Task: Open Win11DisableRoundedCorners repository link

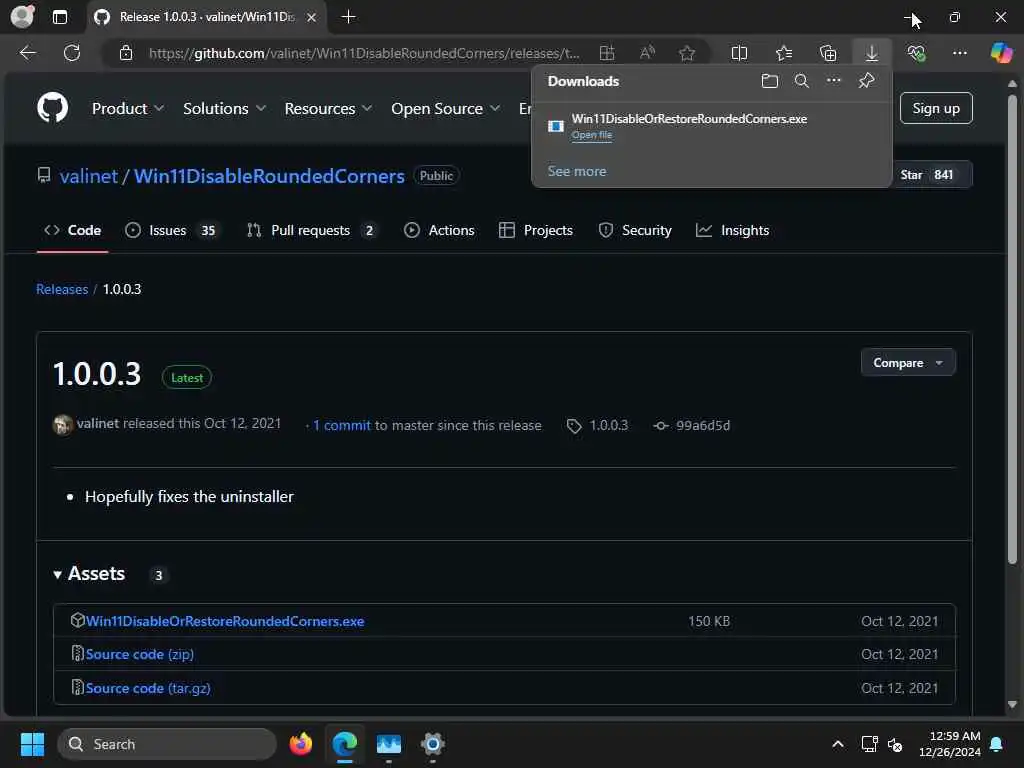Action: 269,176
